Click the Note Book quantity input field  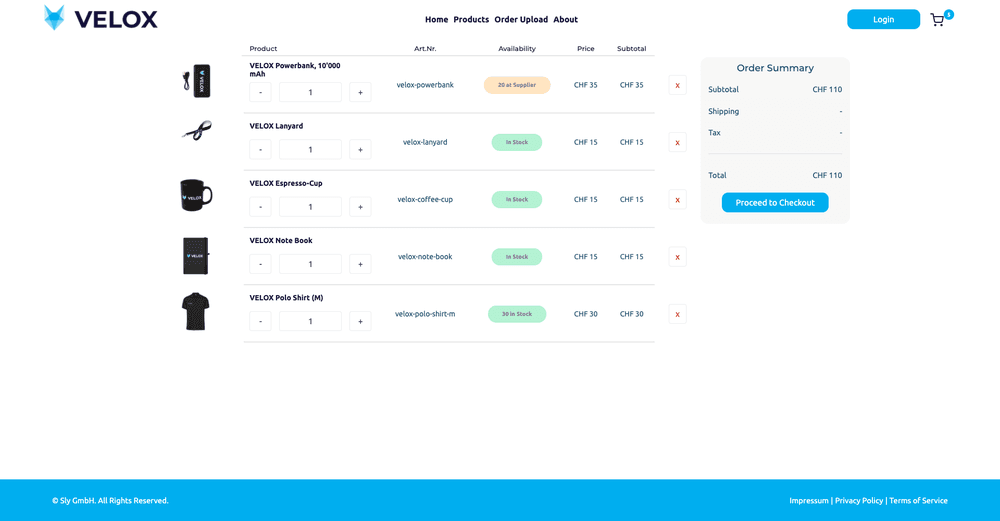[311, 264]
